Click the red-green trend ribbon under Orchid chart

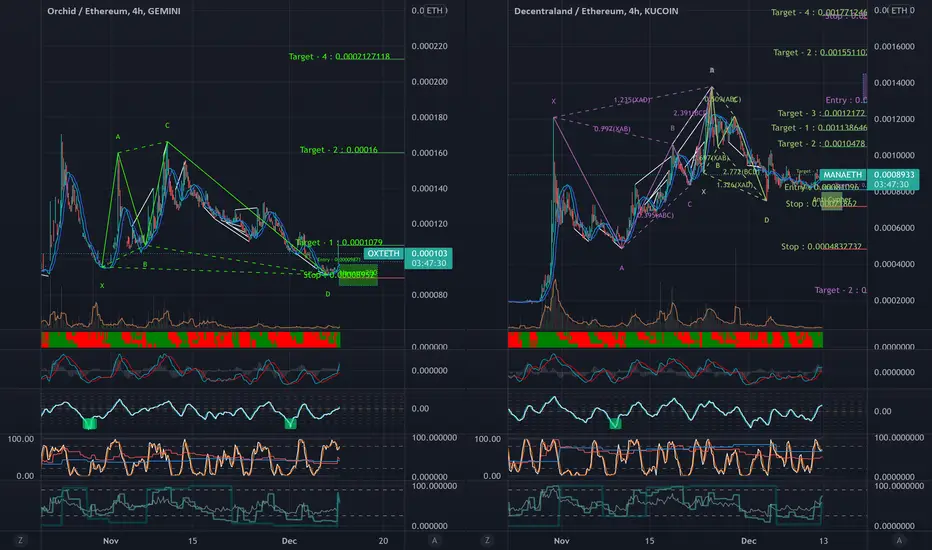[190, 340]
